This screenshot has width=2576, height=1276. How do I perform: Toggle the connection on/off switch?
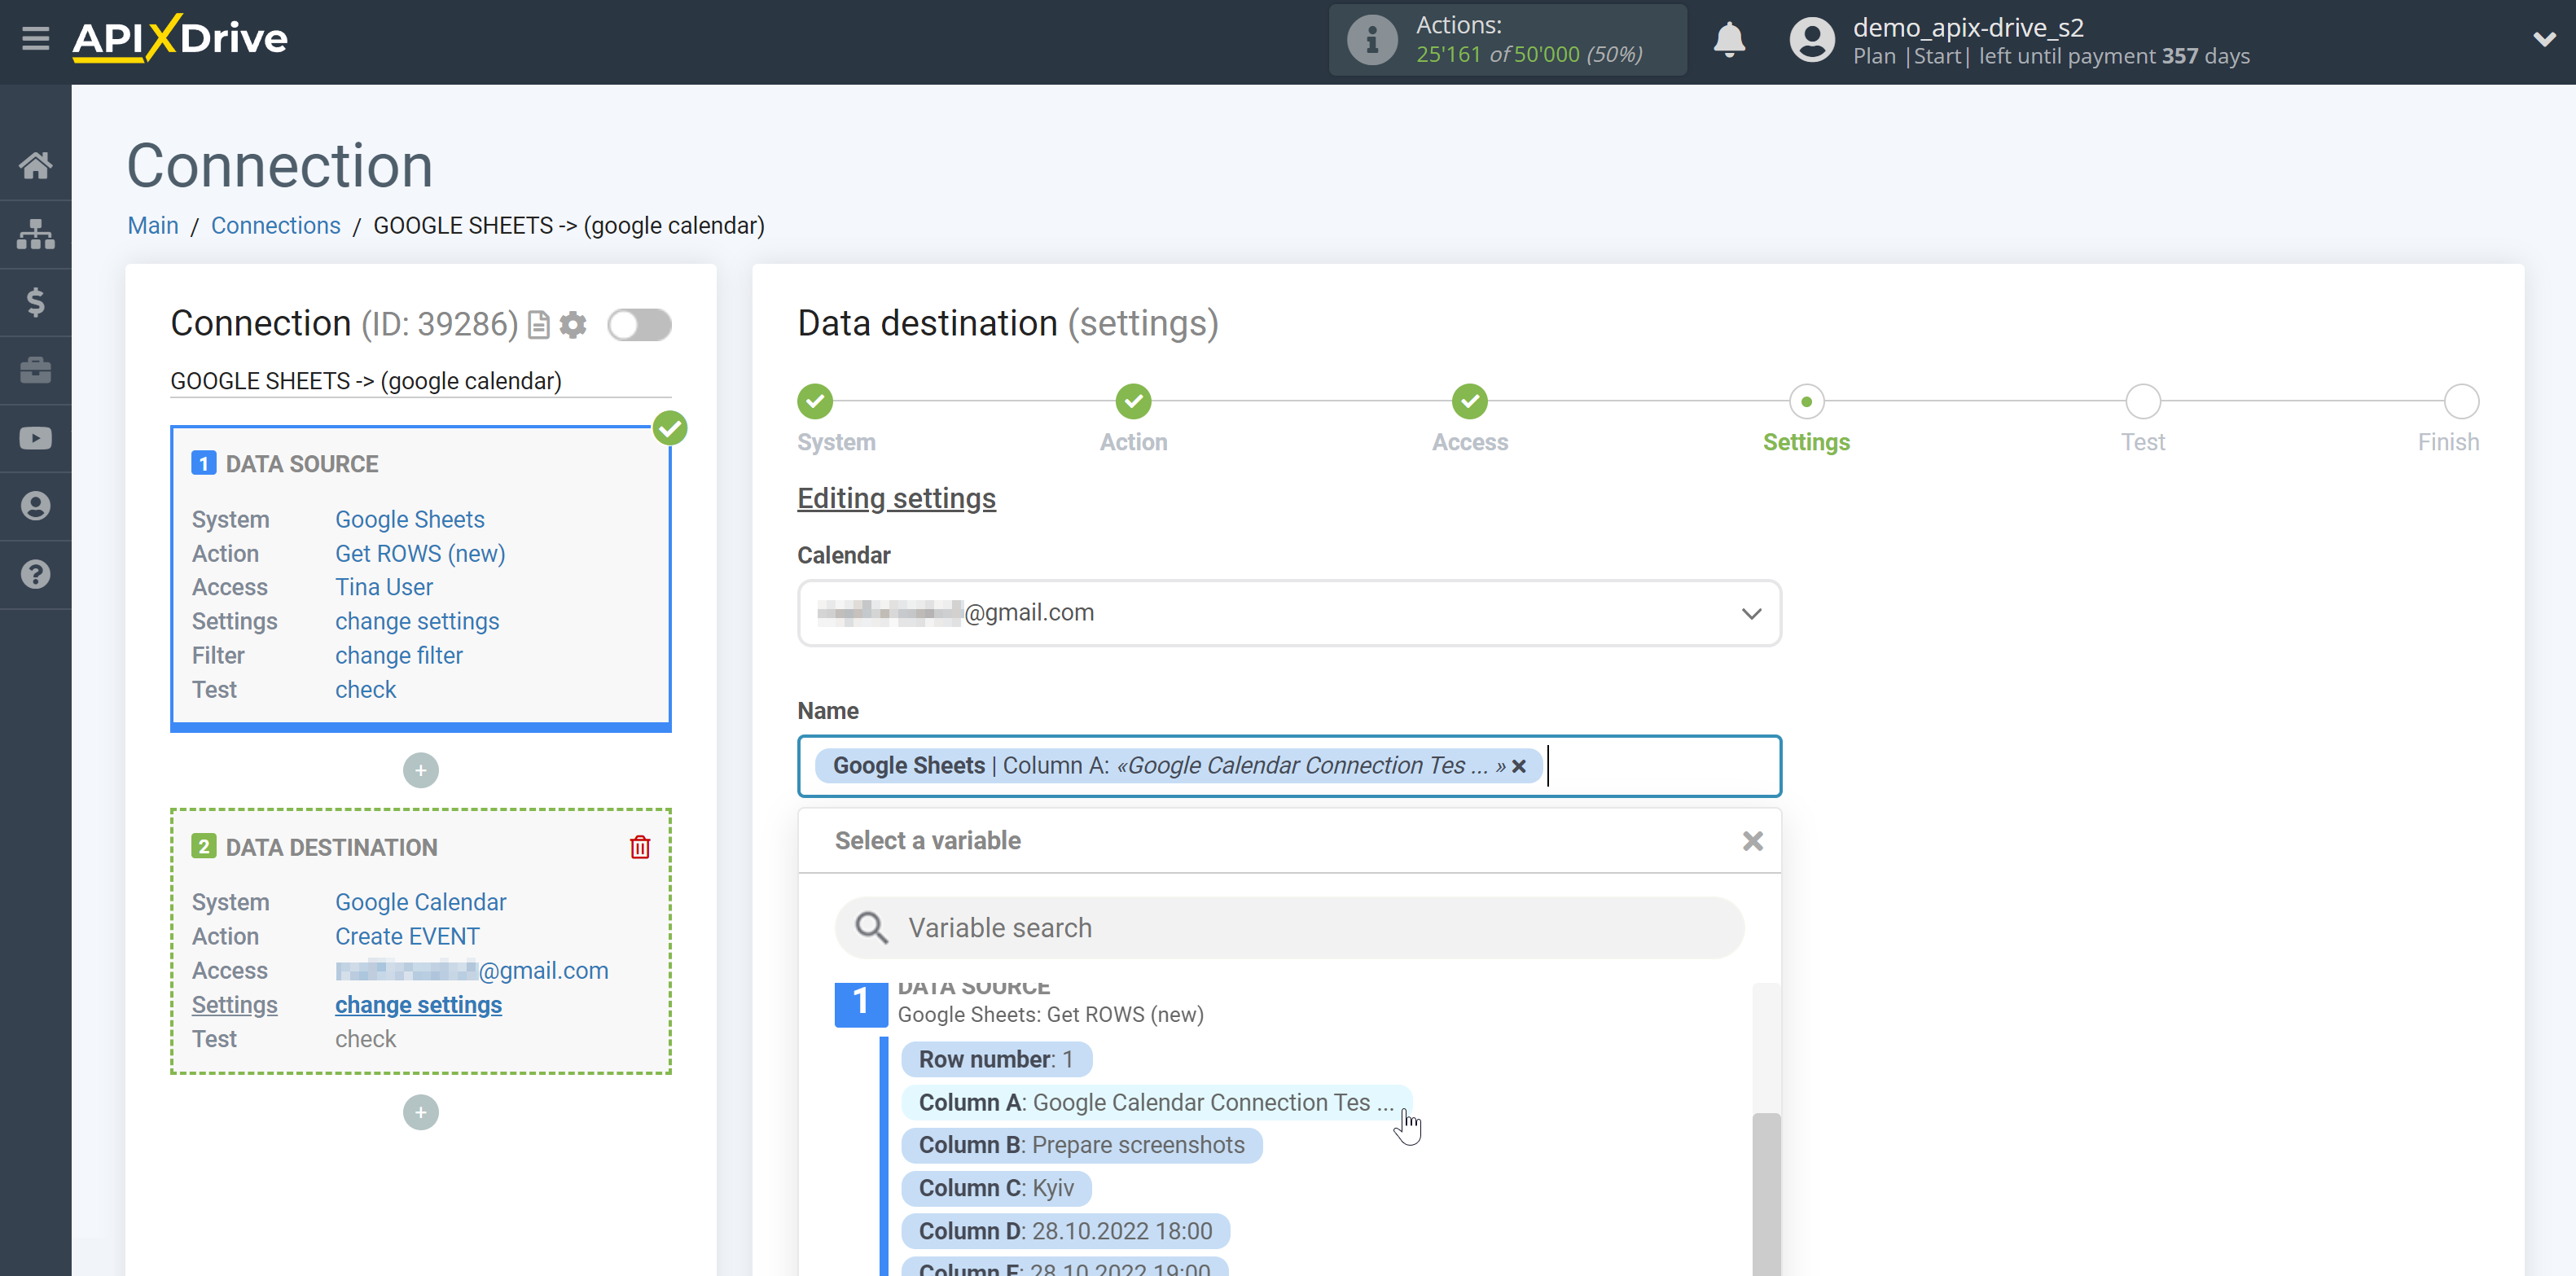click(640, 325)
